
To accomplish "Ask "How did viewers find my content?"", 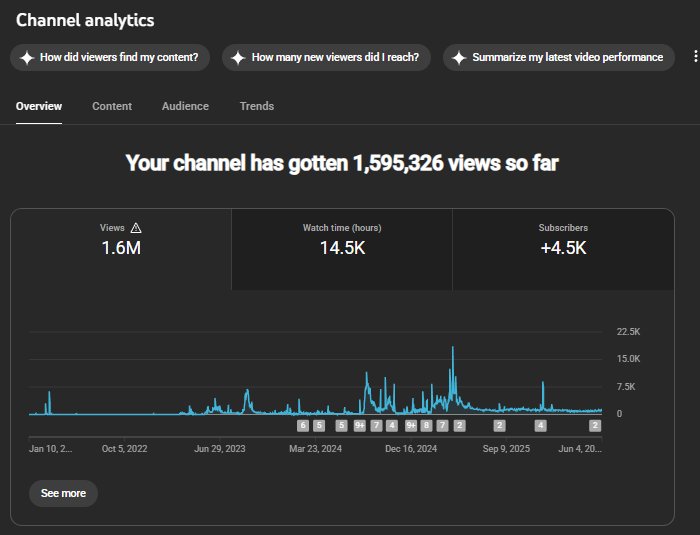I will [x=110, y=57].
